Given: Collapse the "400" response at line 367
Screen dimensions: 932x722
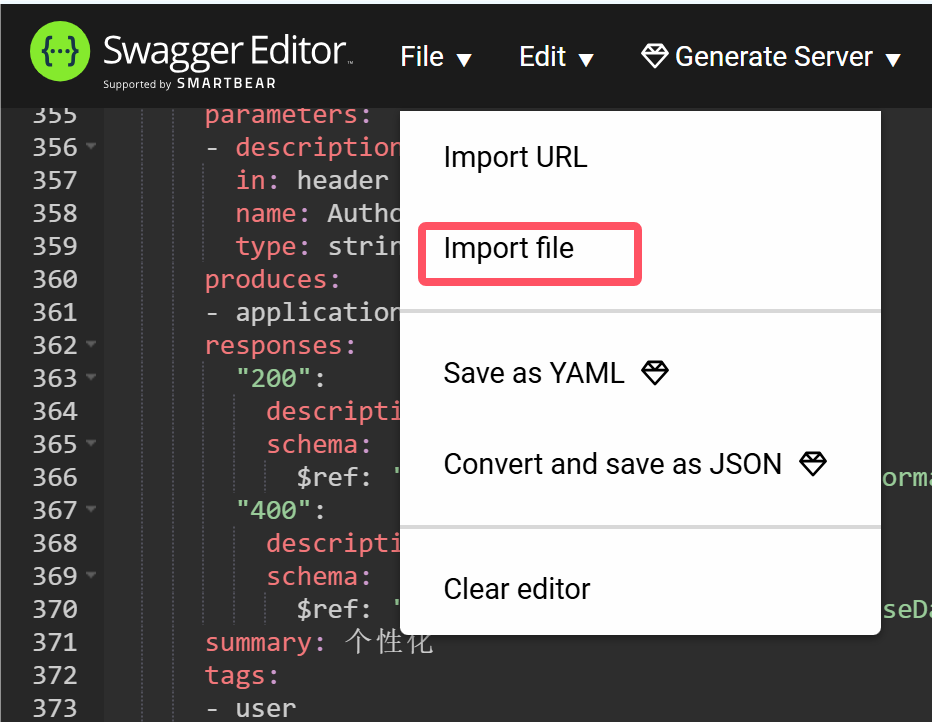Looking at the screenshot, I should click(92, 510).
